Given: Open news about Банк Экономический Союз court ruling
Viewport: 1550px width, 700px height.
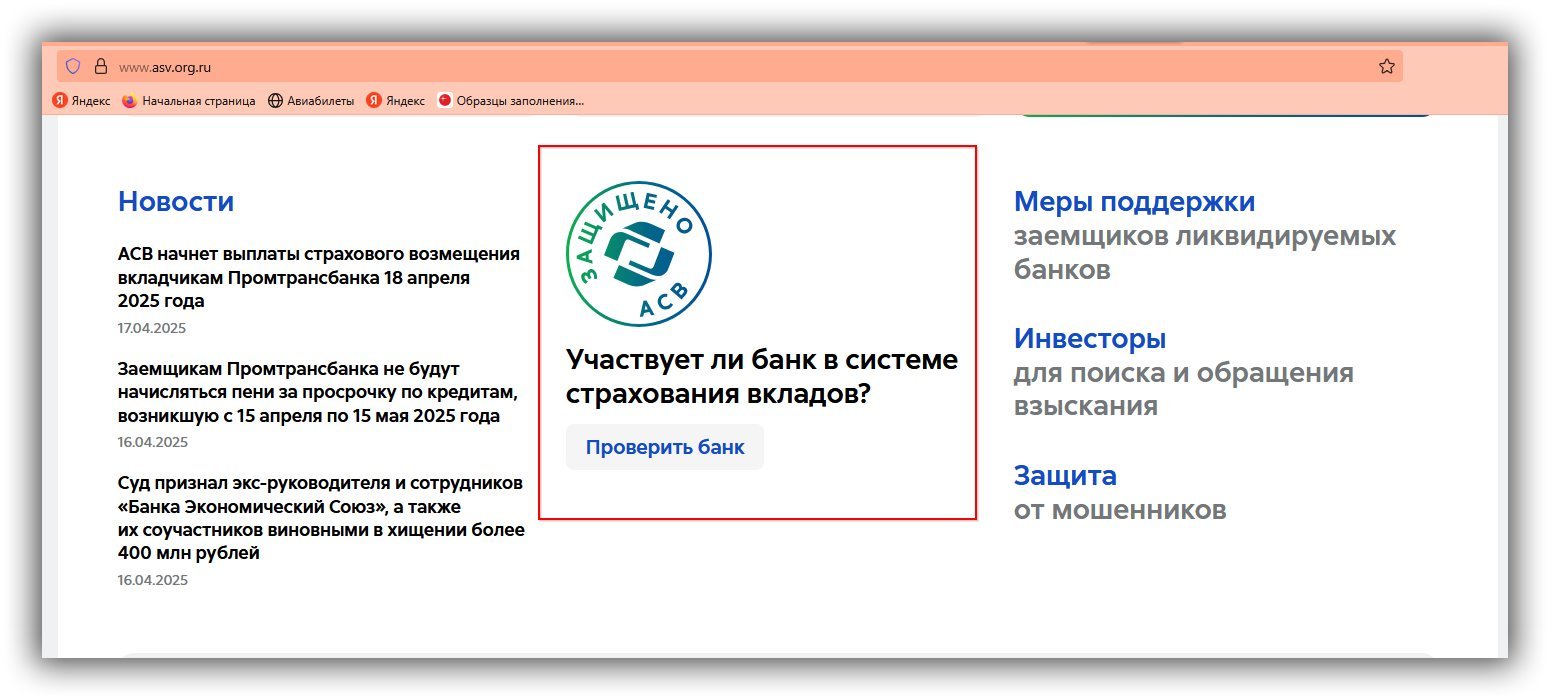Looking at the screenshot, I should pyautogui.click(x=320, y=518).
